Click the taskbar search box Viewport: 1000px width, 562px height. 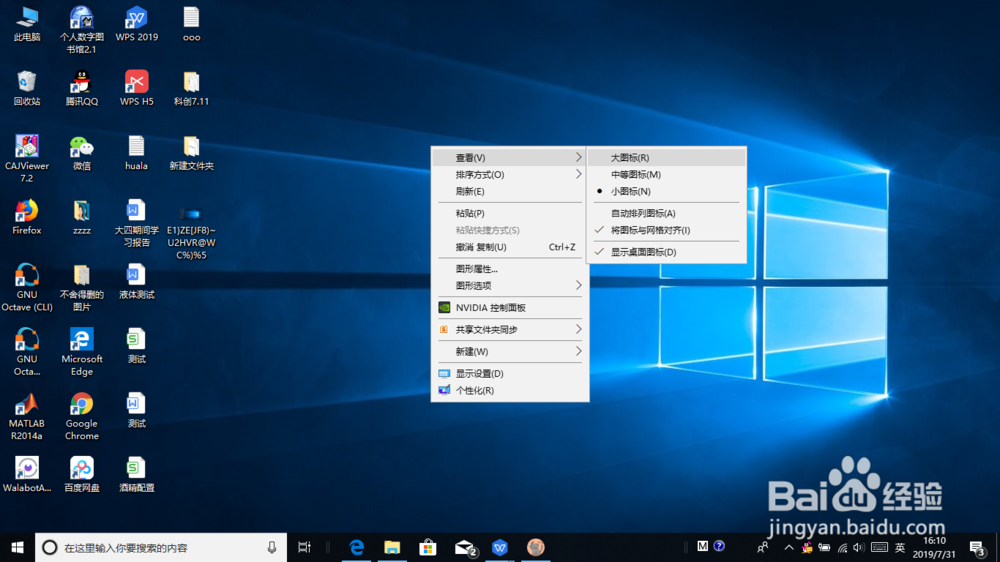tap(161, 547)
